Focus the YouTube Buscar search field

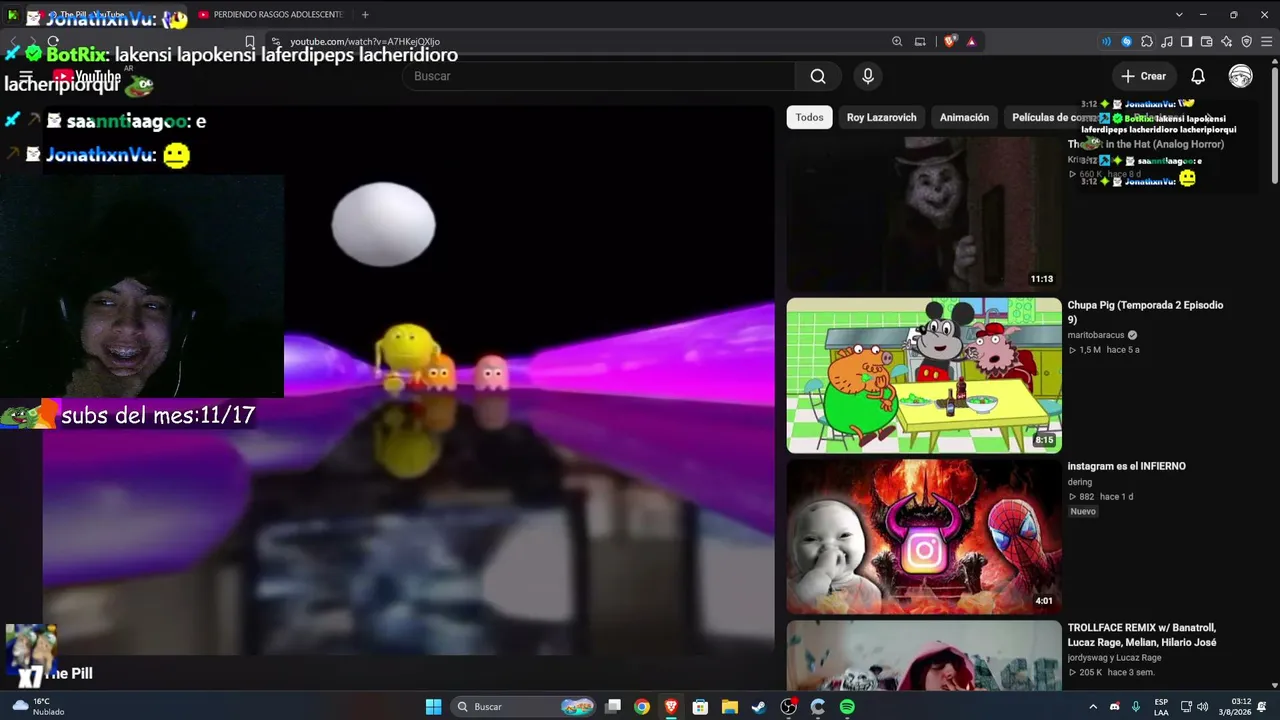click(599, 76)
